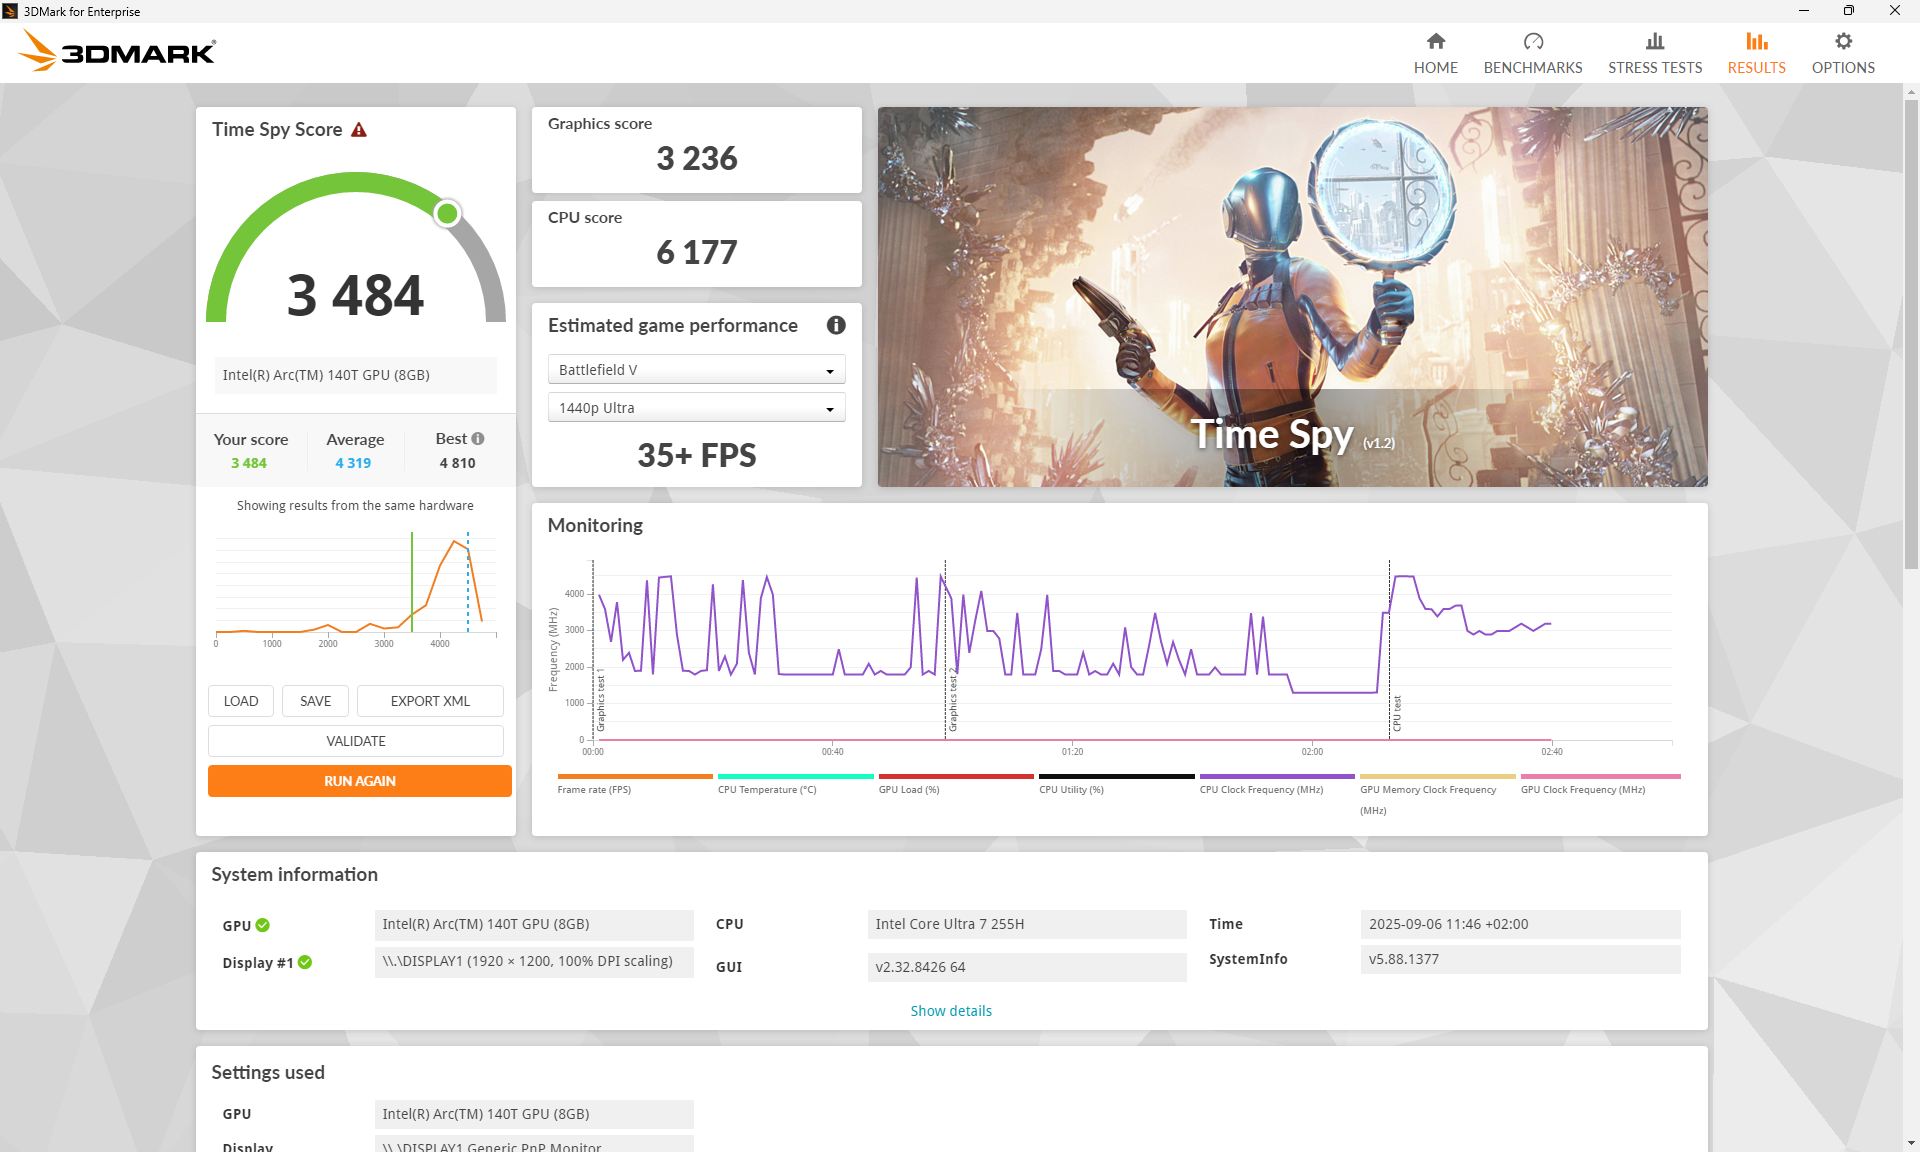Open Benchmarks via gauge icon
The image size is (1920, 1152).
point(1532,41)
